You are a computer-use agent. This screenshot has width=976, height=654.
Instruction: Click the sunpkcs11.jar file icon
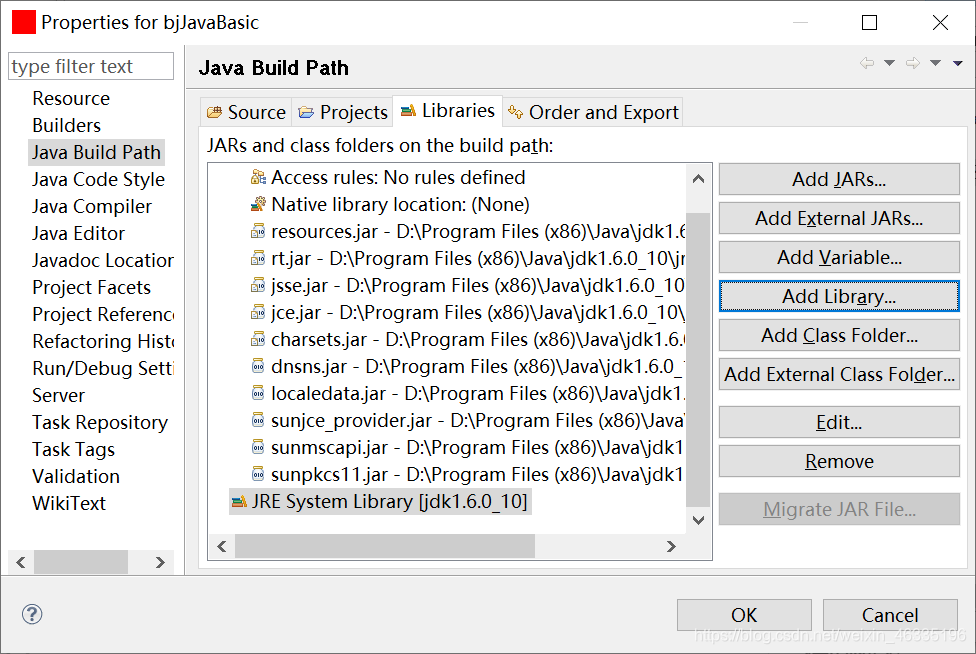258,474
